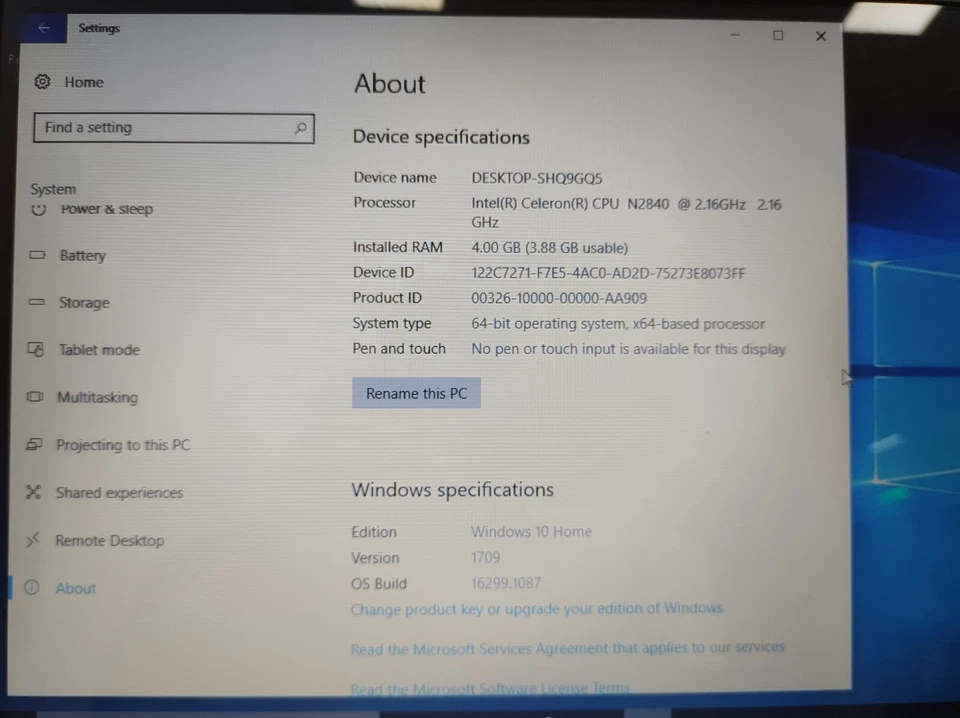Click Read the Microsoft Services Agreement link

[x=568, y=647]
